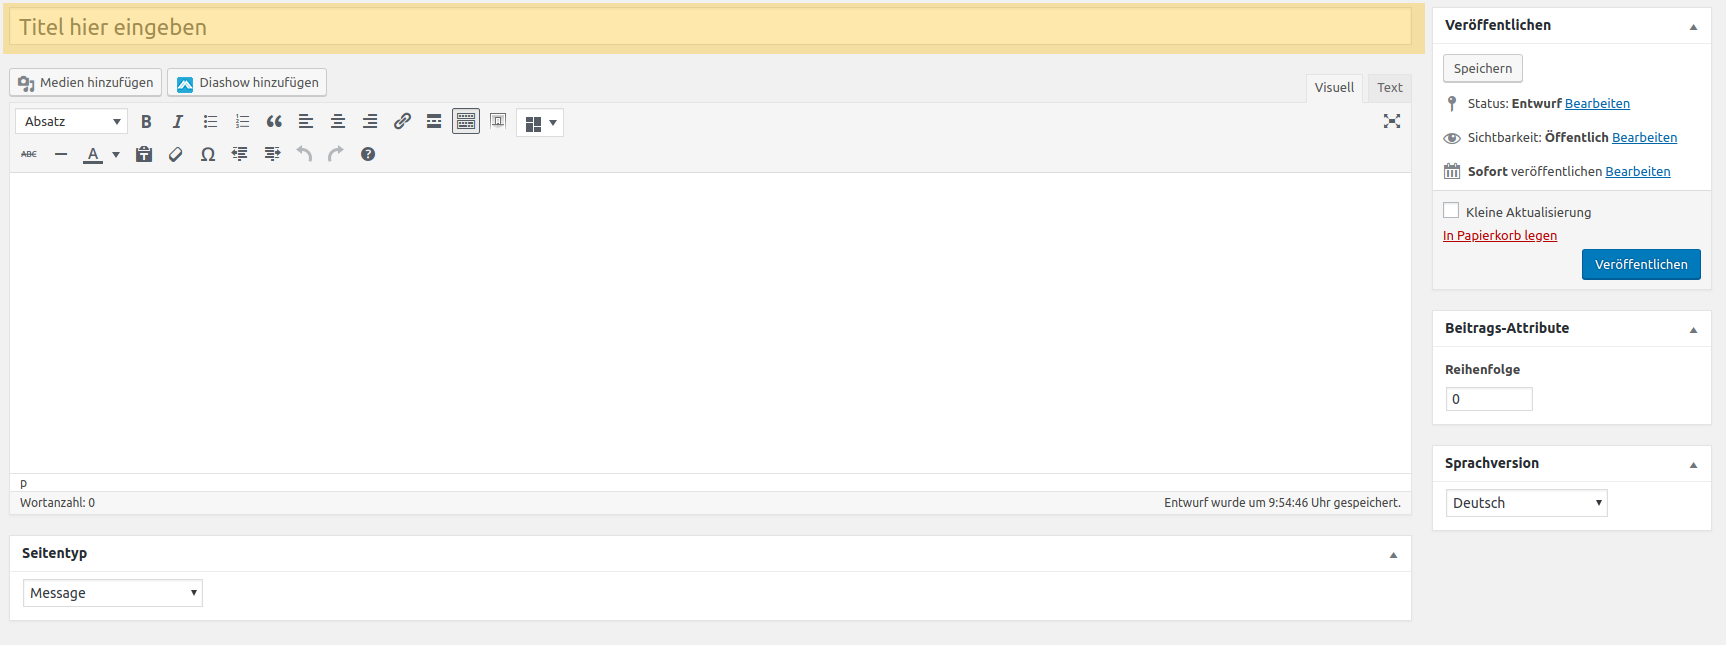Toggle the toolbar visibility button

pos(466,122)
